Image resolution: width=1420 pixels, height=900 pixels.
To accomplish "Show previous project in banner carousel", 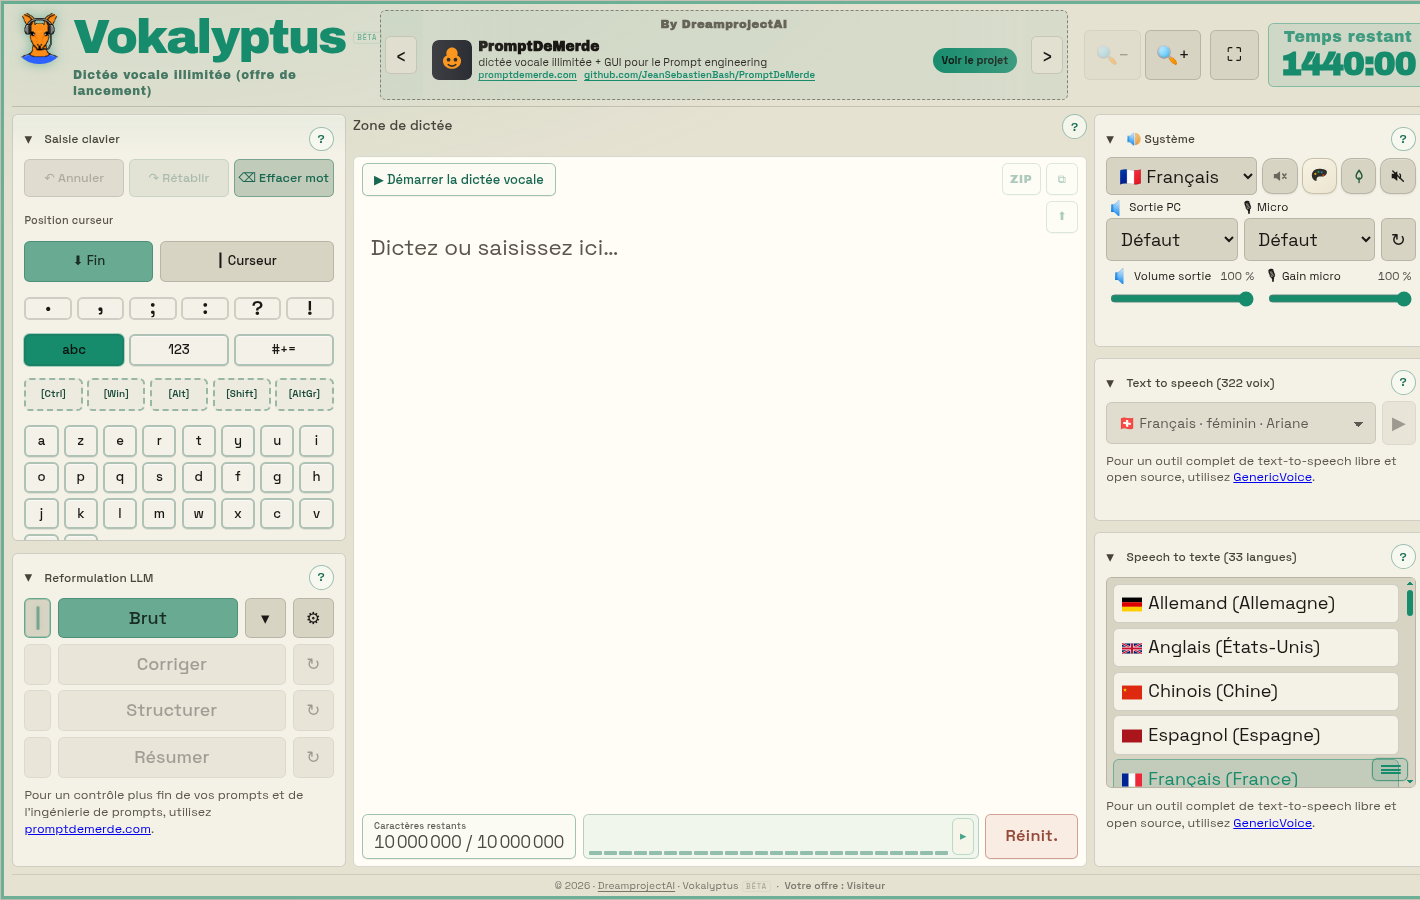I will click(x=401, y=56).
